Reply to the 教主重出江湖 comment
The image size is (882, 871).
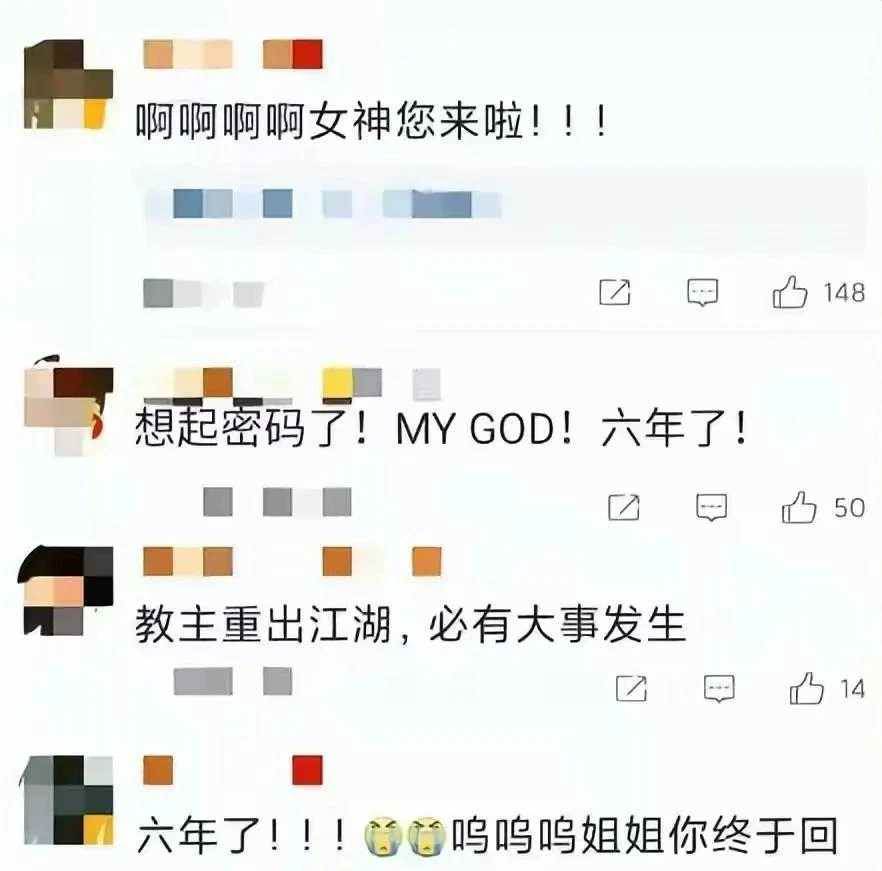click(719, 689)
